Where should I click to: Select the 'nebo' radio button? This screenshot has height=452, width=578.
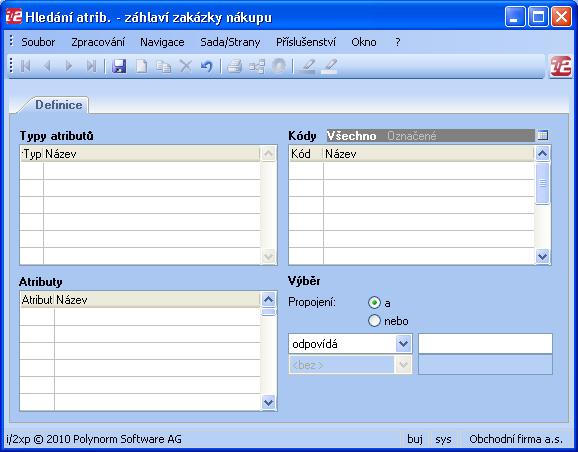(x=374, y=321)
